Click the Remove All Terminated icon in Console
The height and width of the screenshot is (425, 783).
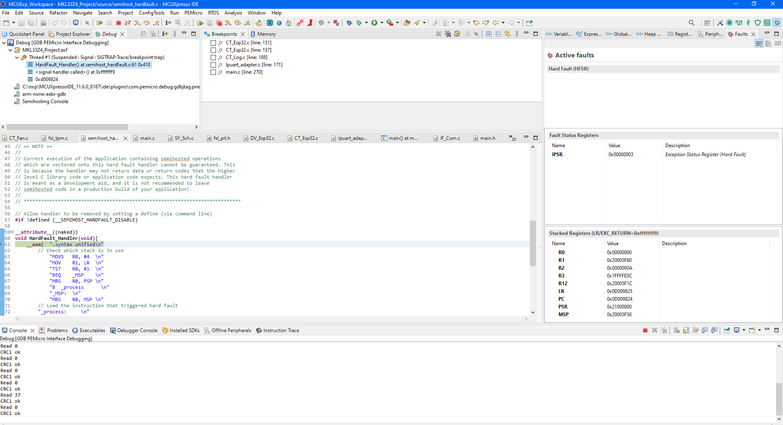[664, 330]
